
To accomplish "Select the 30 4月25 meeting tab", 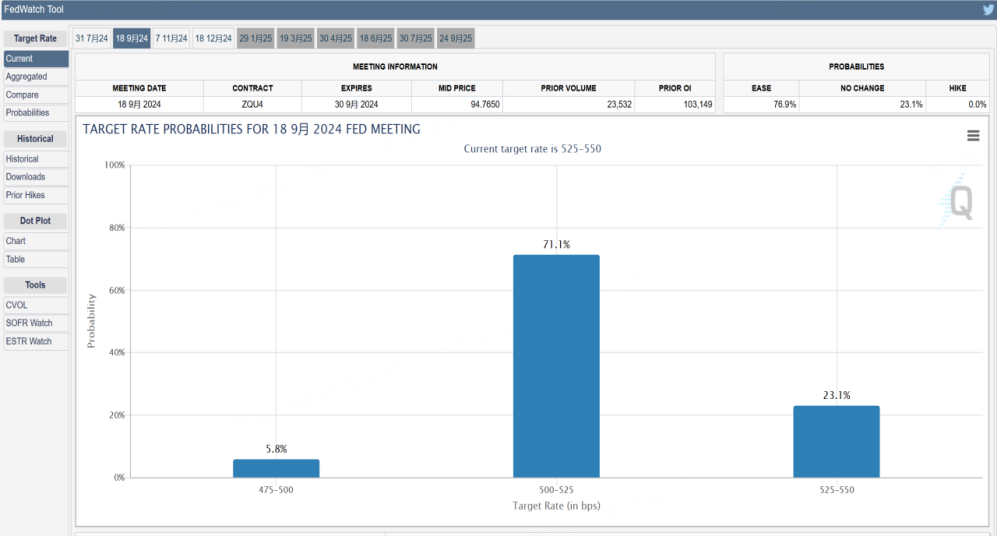I will 335,38.
